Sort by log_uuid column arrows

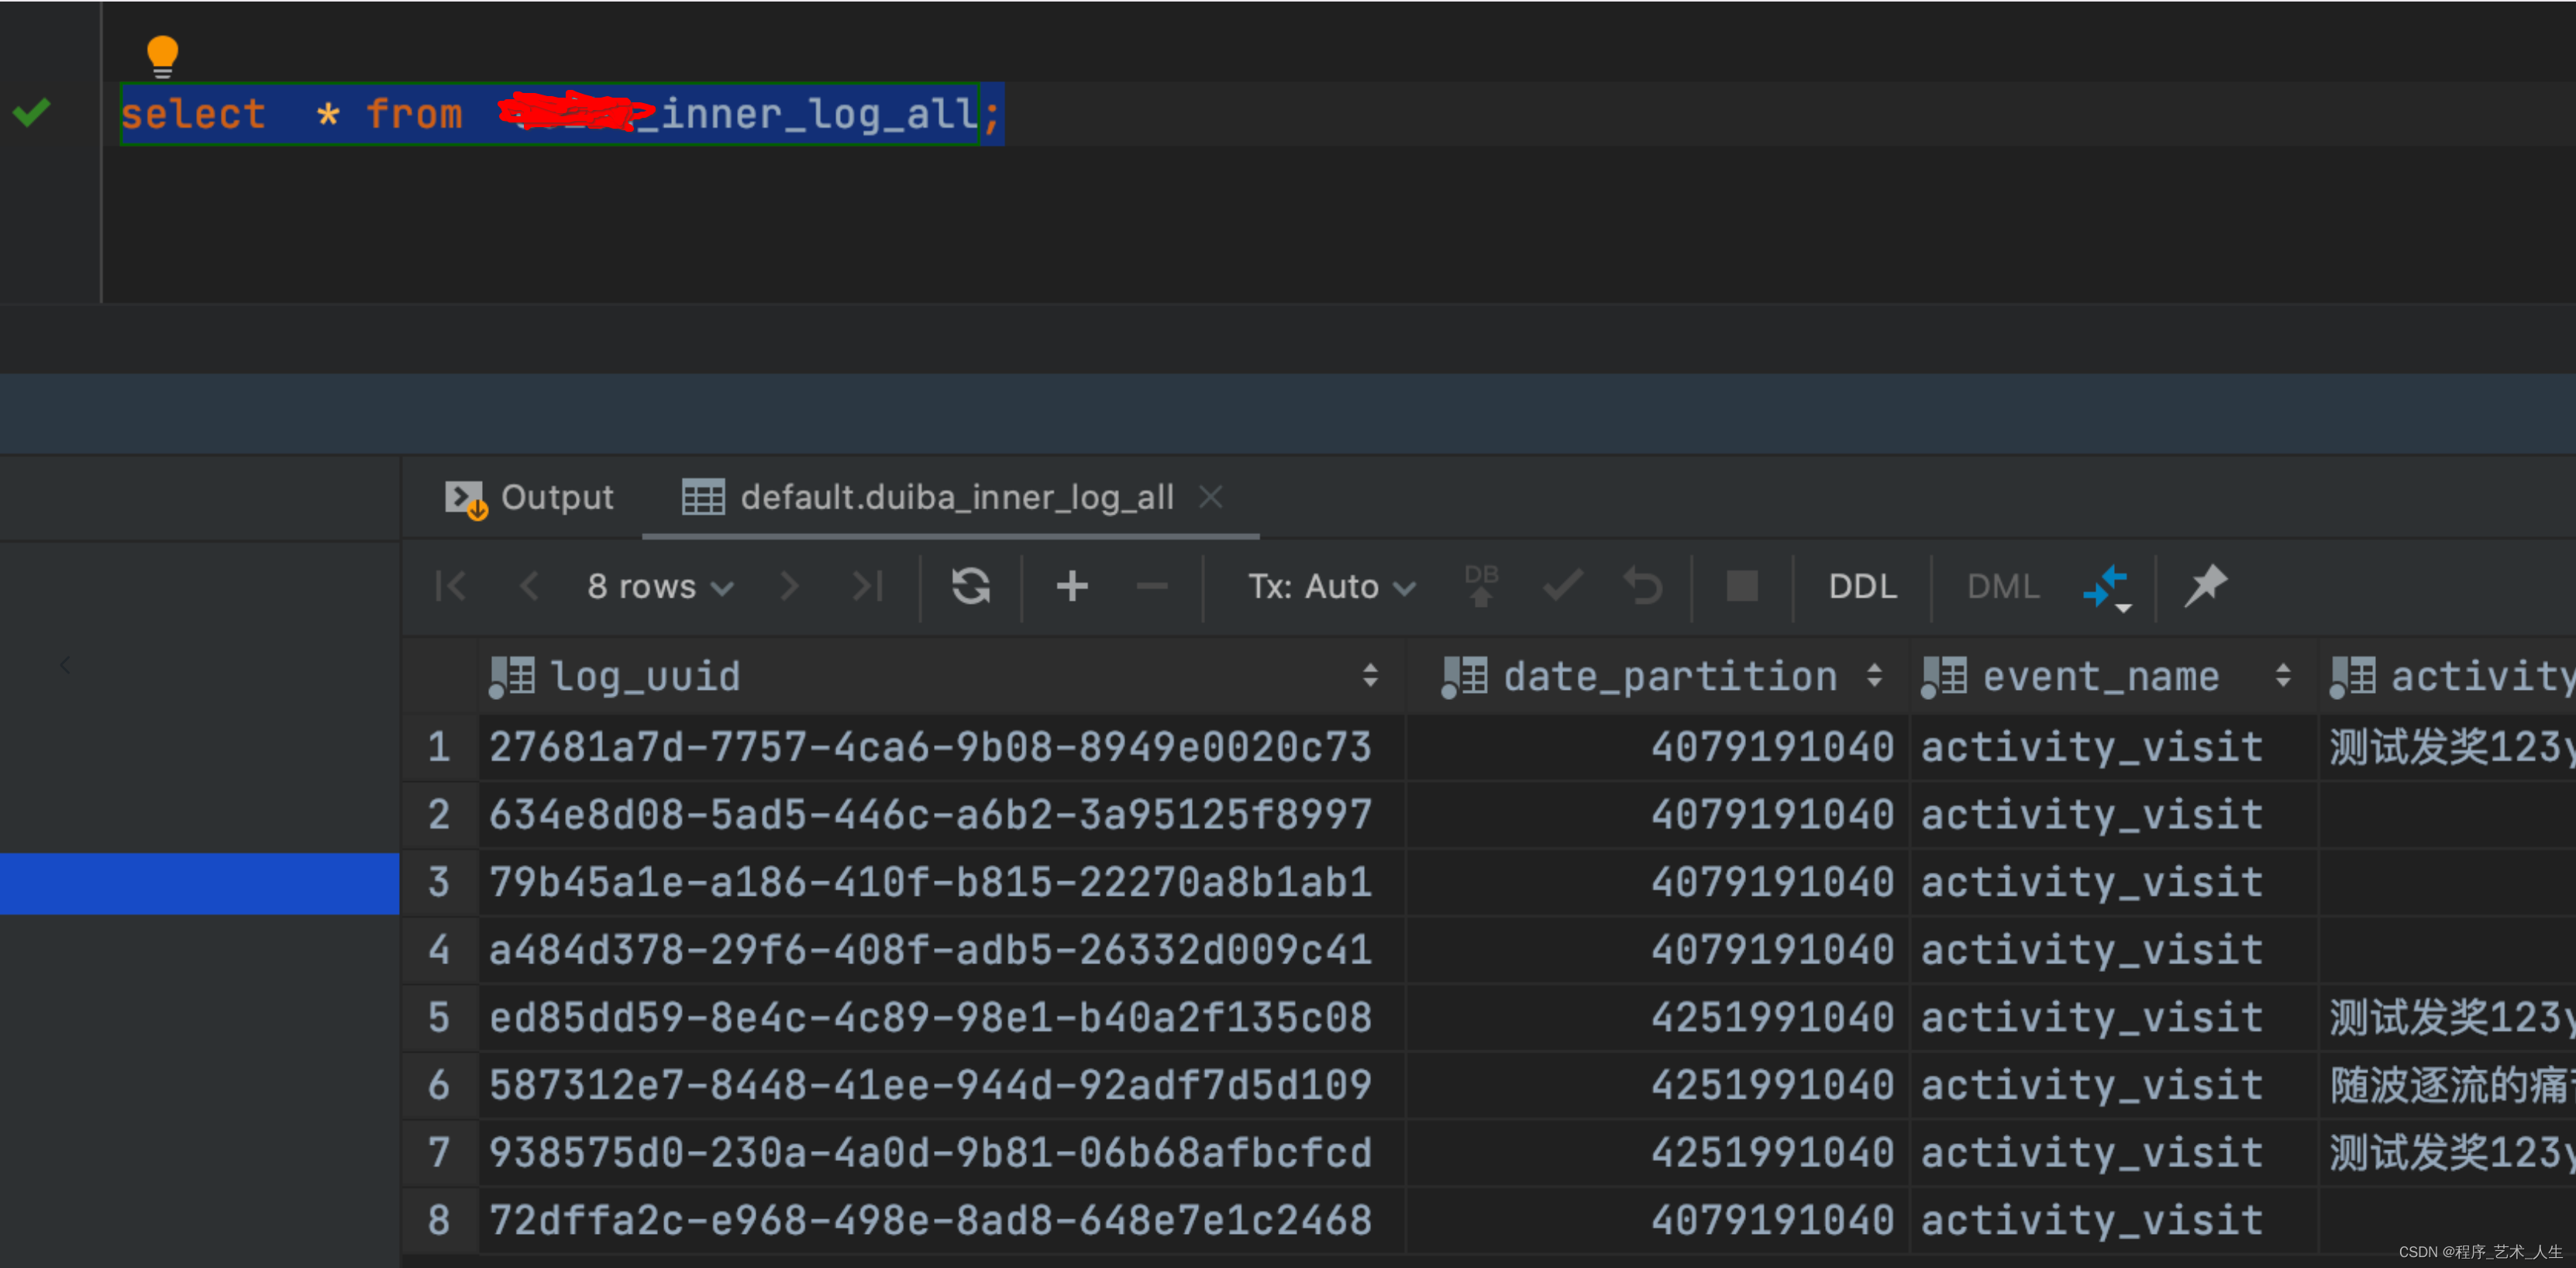click(x=1370, y=677)
